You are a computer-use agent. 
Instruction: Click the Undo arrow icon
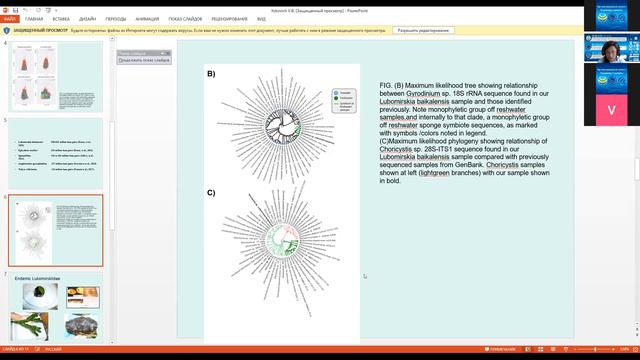(25, 10)
